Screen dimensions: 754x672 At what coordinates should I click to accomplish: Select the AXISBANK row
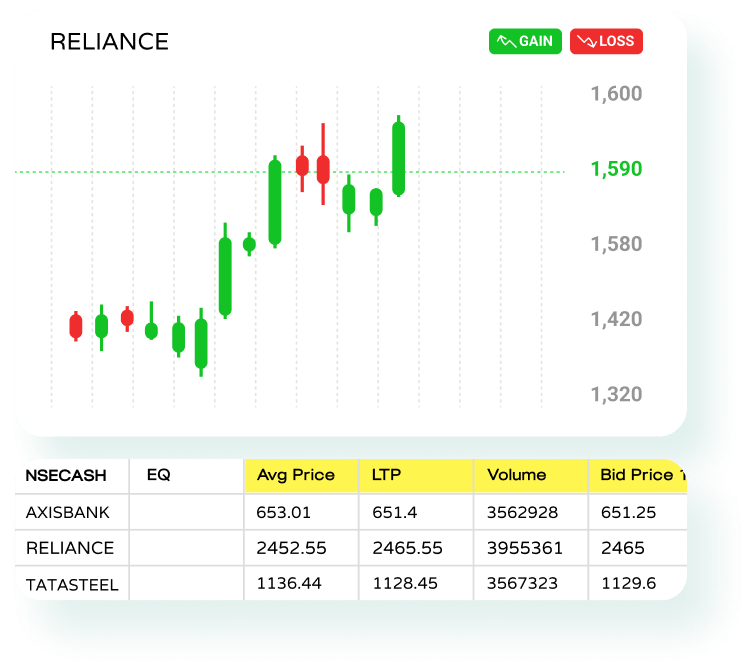(x=68, y=512)
